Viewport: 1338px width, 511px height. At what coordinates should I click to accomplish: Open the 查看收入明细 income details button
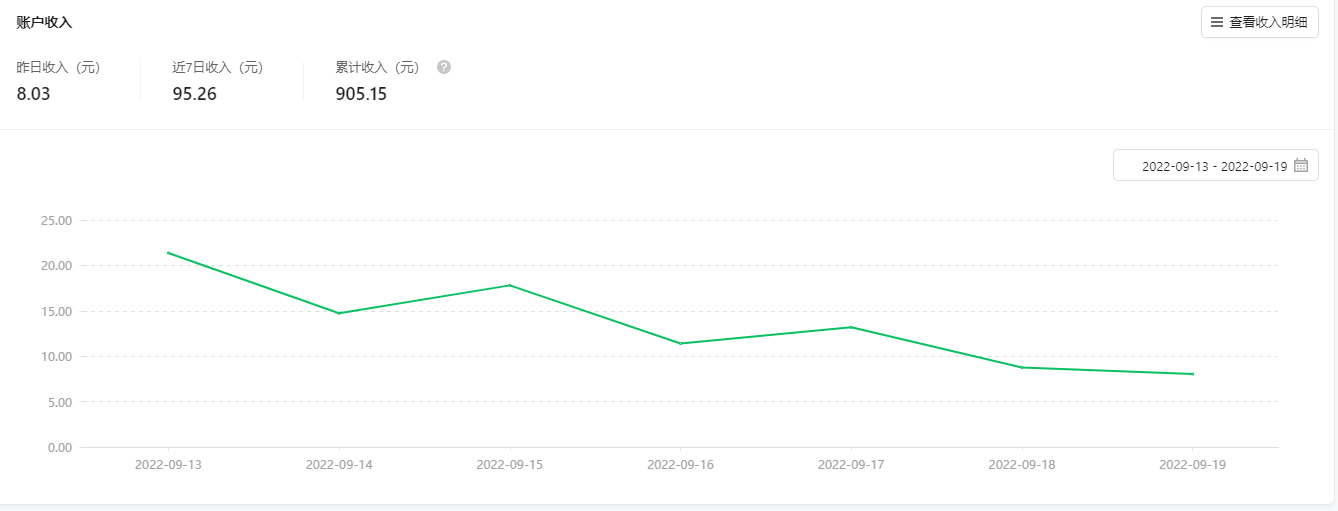pyautogui.click(x=1260, y=22)
